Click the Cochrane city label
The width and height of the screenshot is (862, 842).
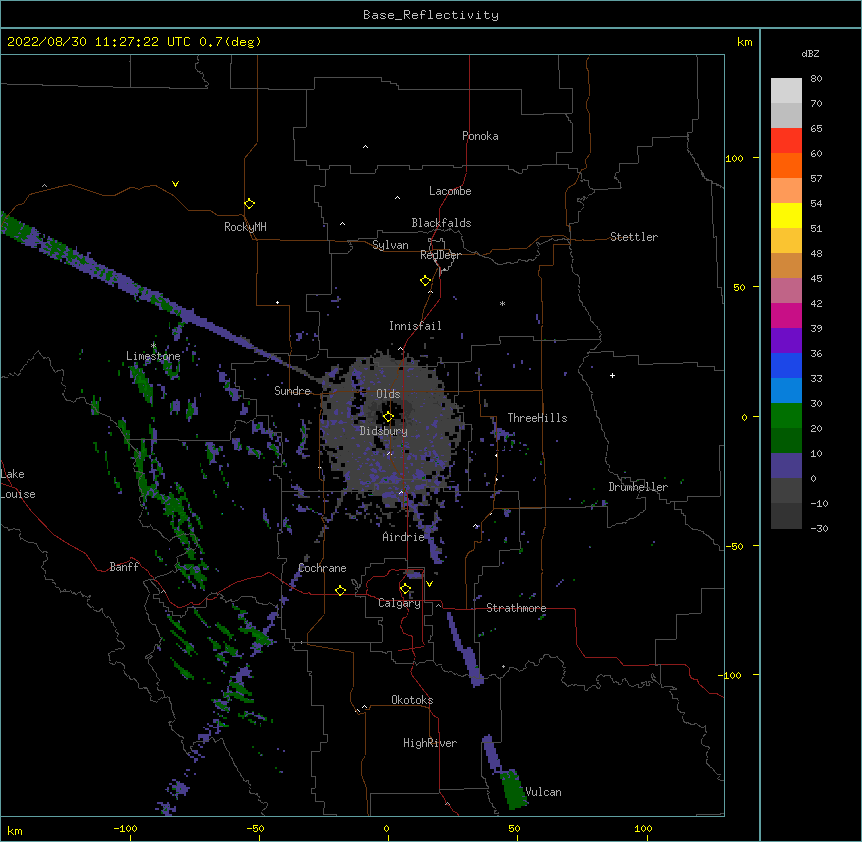[322, 568]
